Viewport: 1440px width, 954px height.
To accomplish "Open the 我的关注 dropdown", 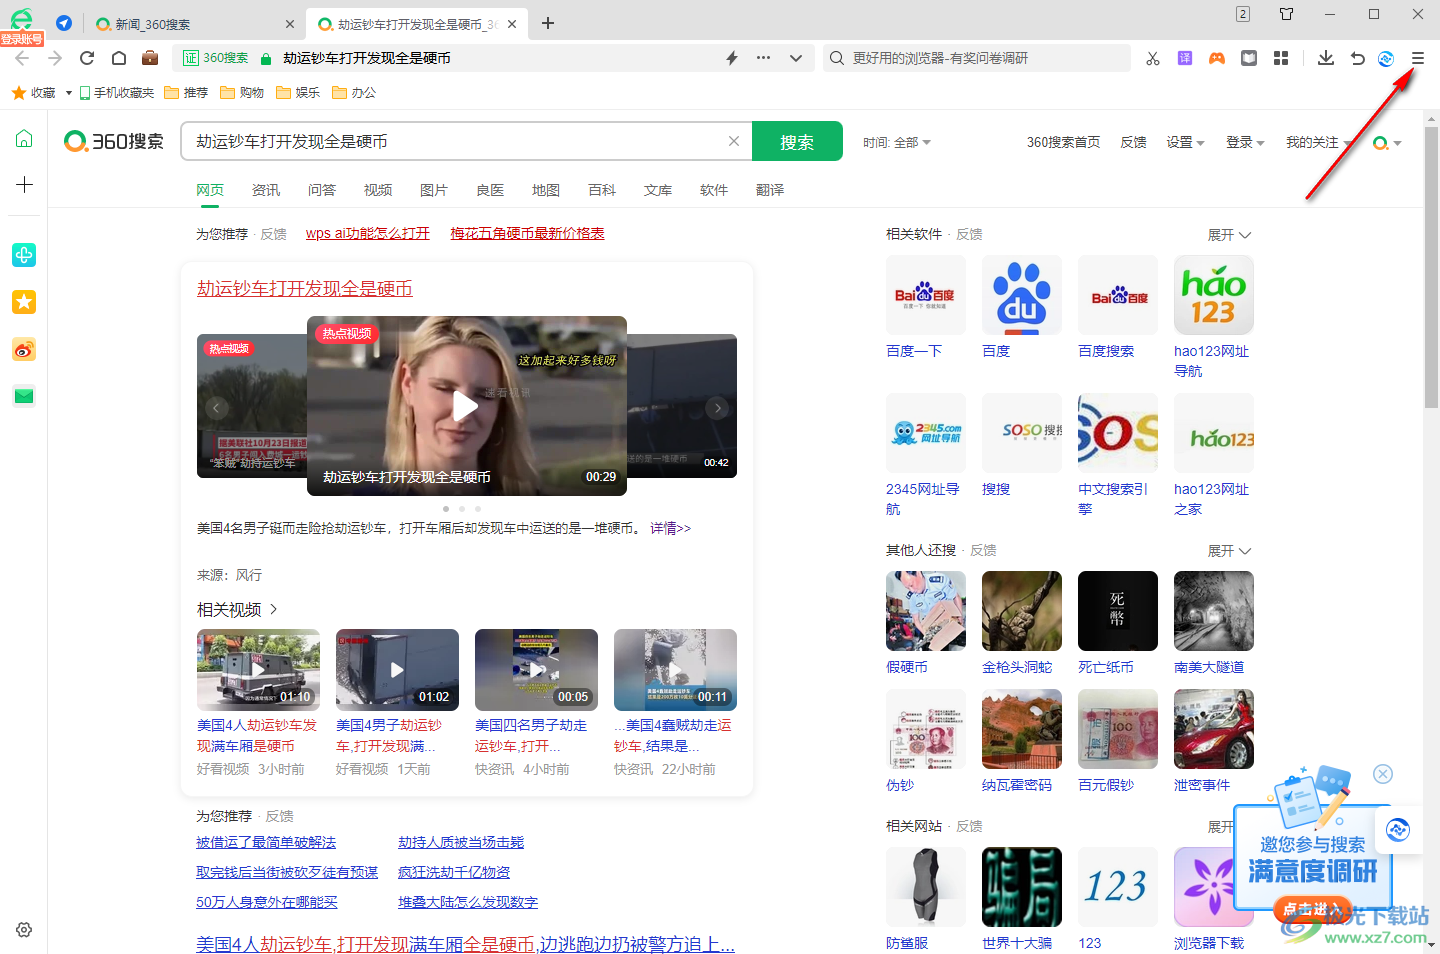I will pyautogui.click(x=1318, y=143).
